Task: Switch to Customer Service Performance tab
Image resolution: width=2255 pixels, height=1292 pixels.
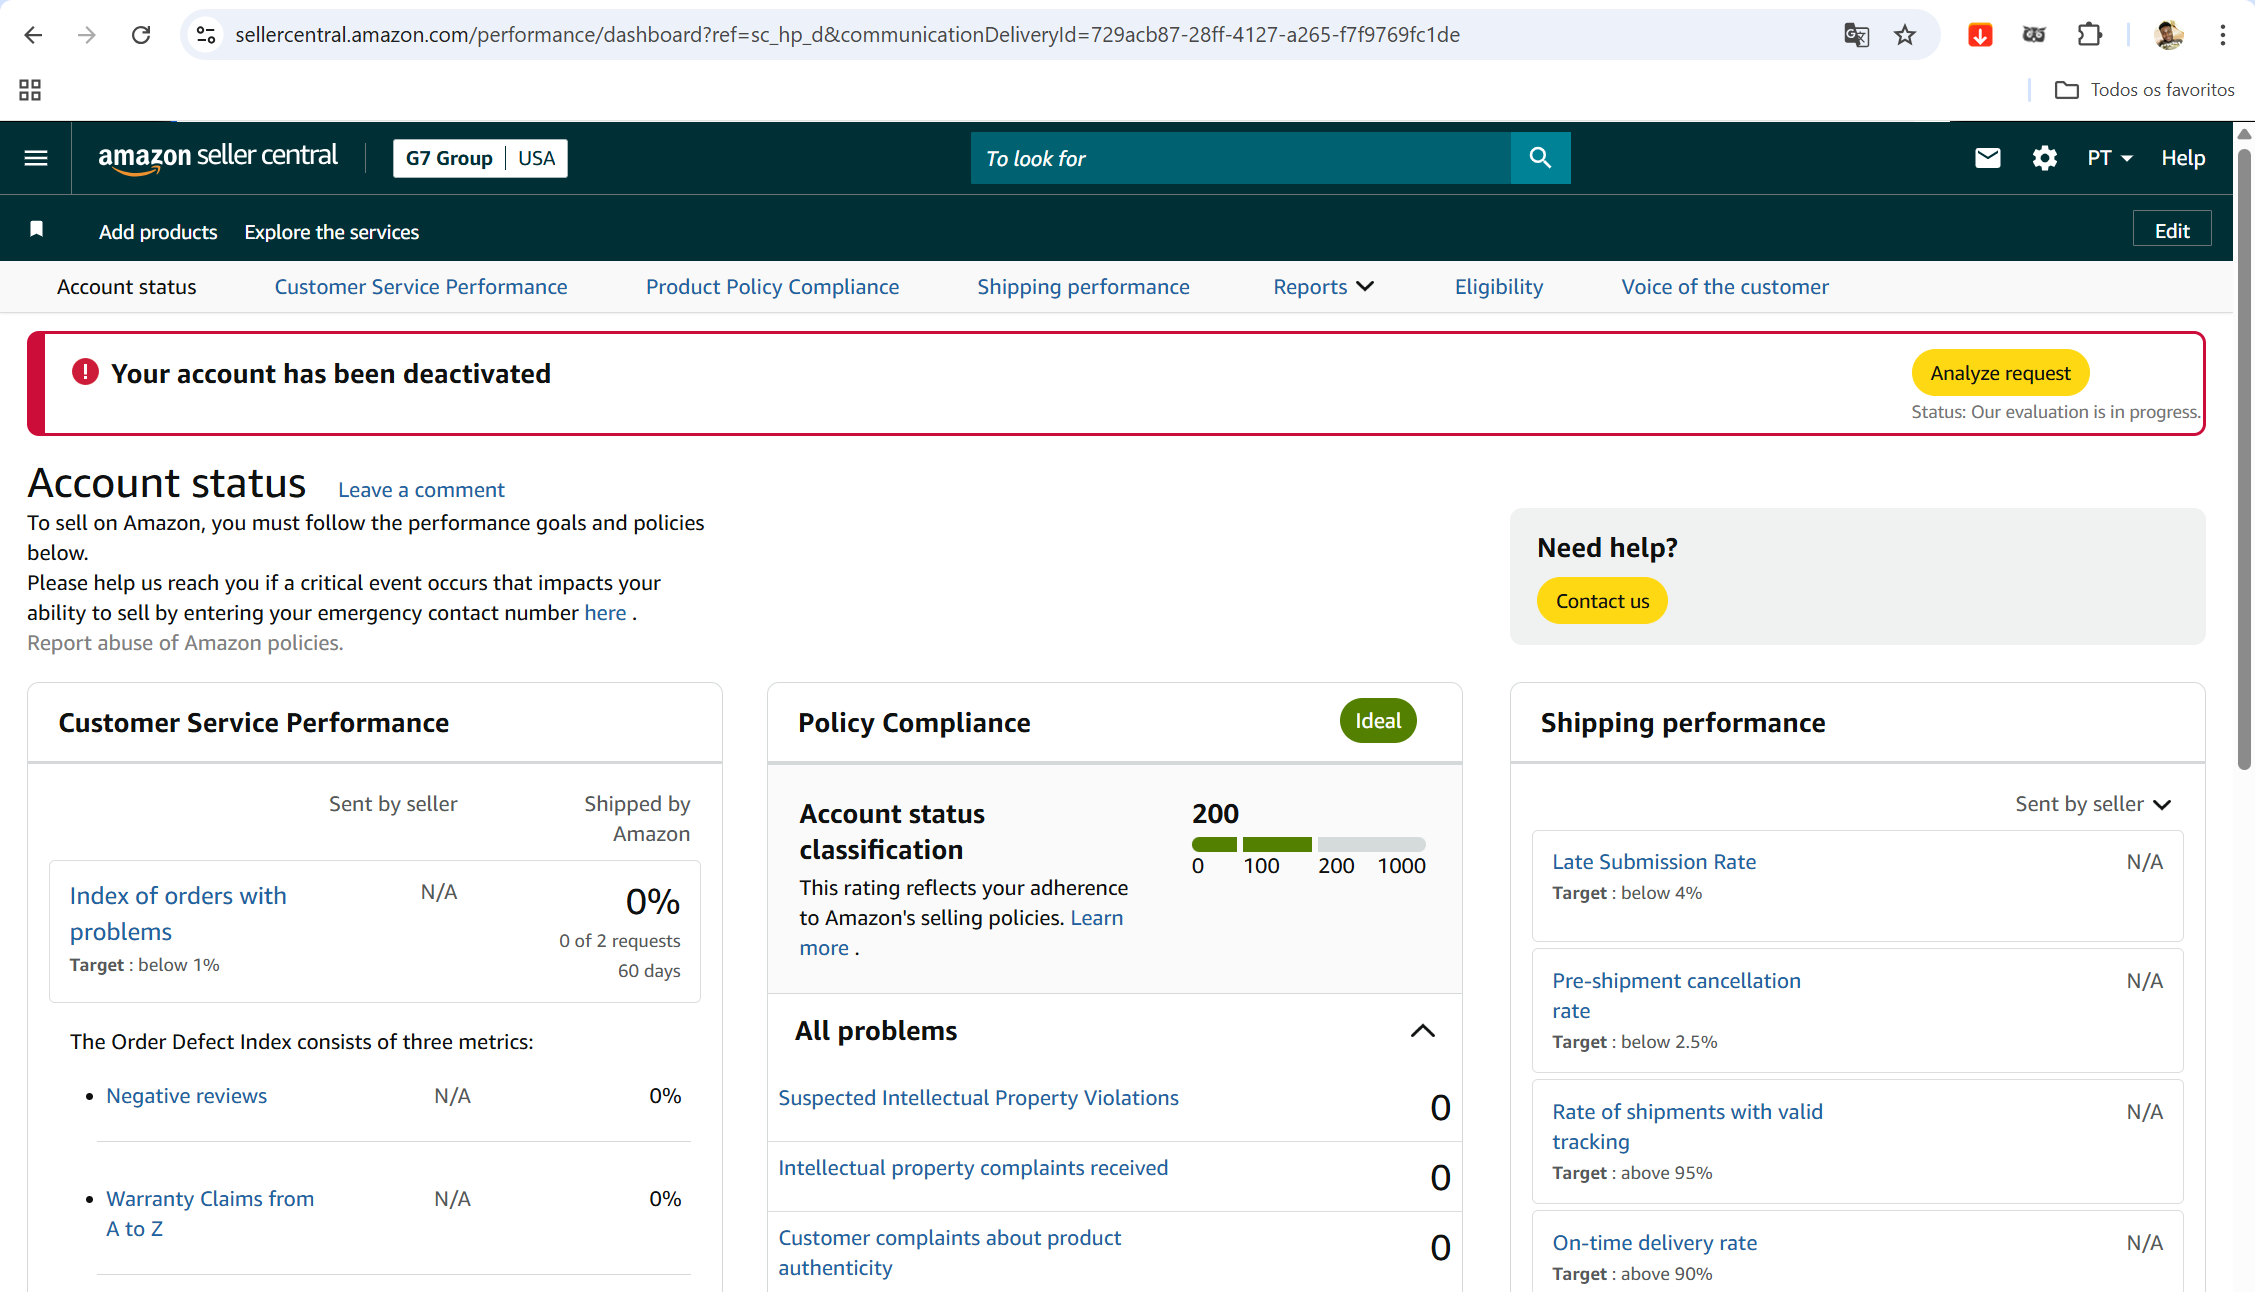Action: pos(421,287)
